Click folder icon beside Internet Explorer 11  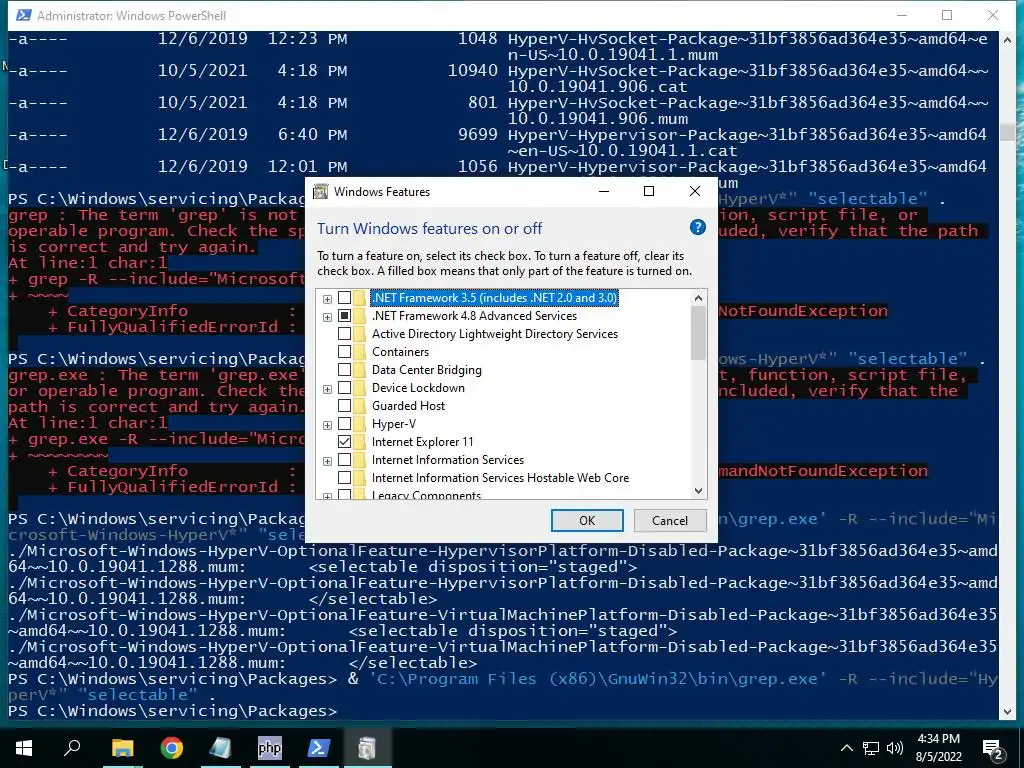point(359,442)
